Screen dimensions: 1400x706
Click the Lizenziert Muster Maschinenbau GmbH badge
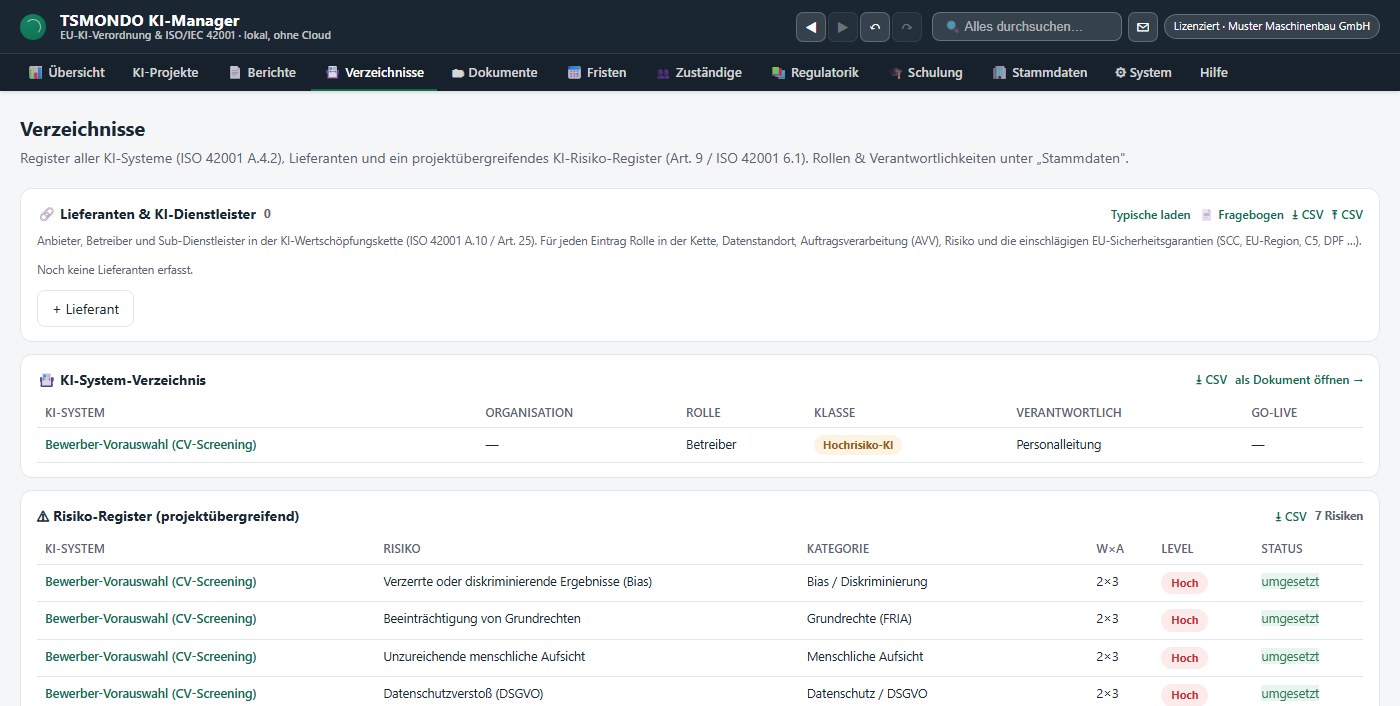[x=1271, y=27]
